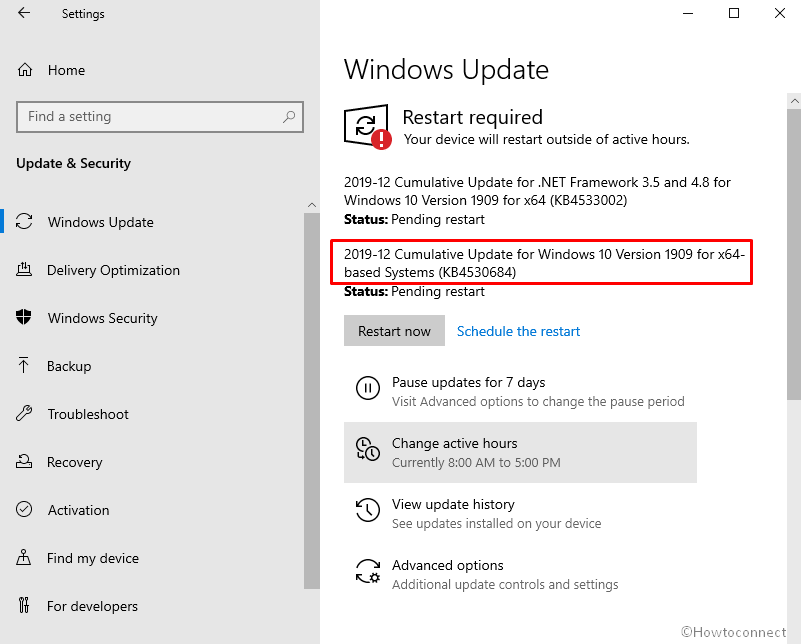Click the Windows Security shield icon
Screen dimensions: 801x644
pos(24,317)
